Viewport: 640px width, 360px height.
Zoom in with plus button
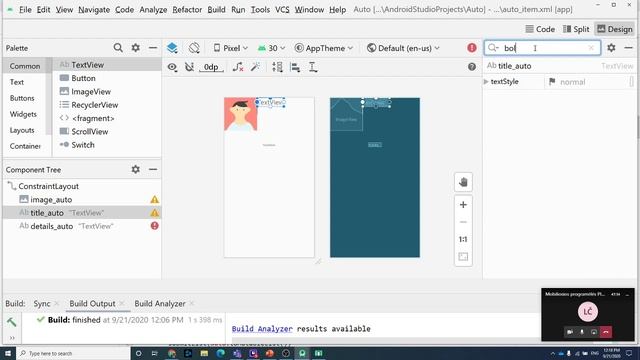click(x=463, y=204)
